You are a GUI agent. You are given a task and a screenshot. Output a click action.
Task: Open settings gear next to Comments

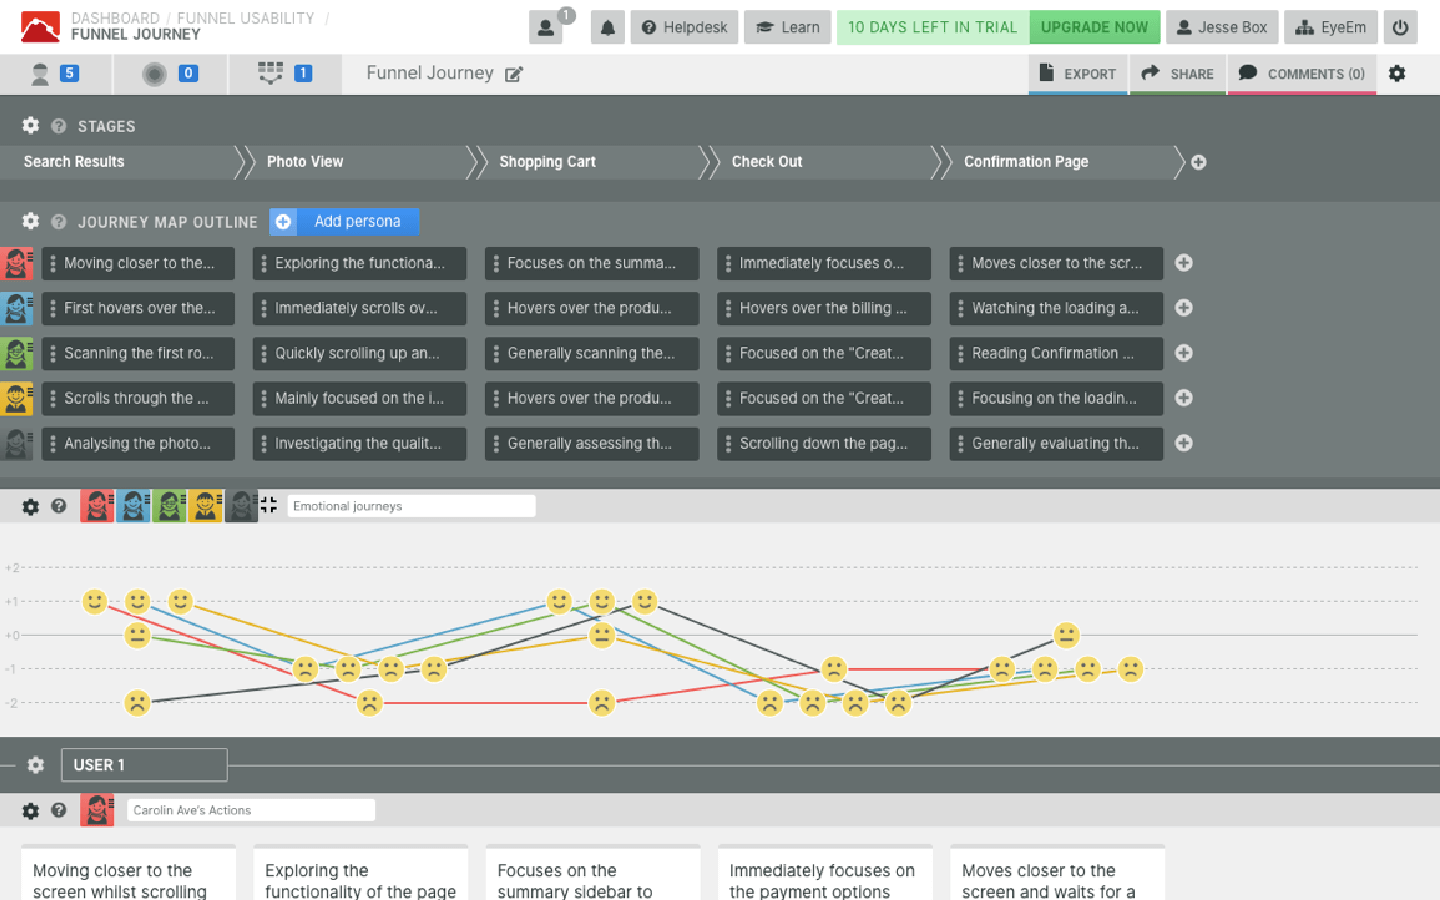[1397, 73]
